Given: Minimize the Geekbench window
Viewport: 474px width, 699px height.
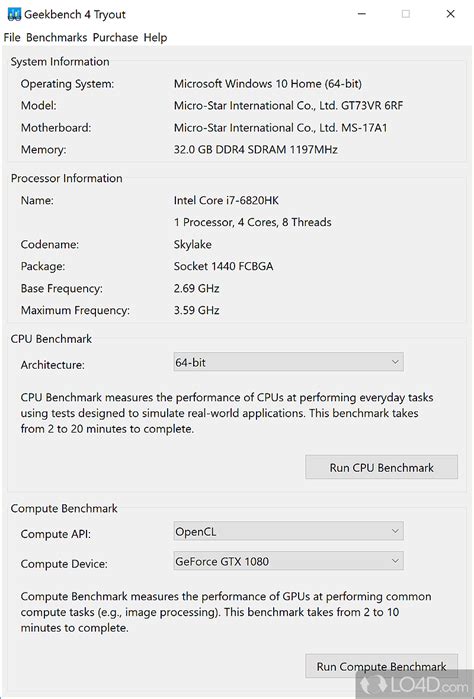Looking at the screenshot, I should coord(362,14).
